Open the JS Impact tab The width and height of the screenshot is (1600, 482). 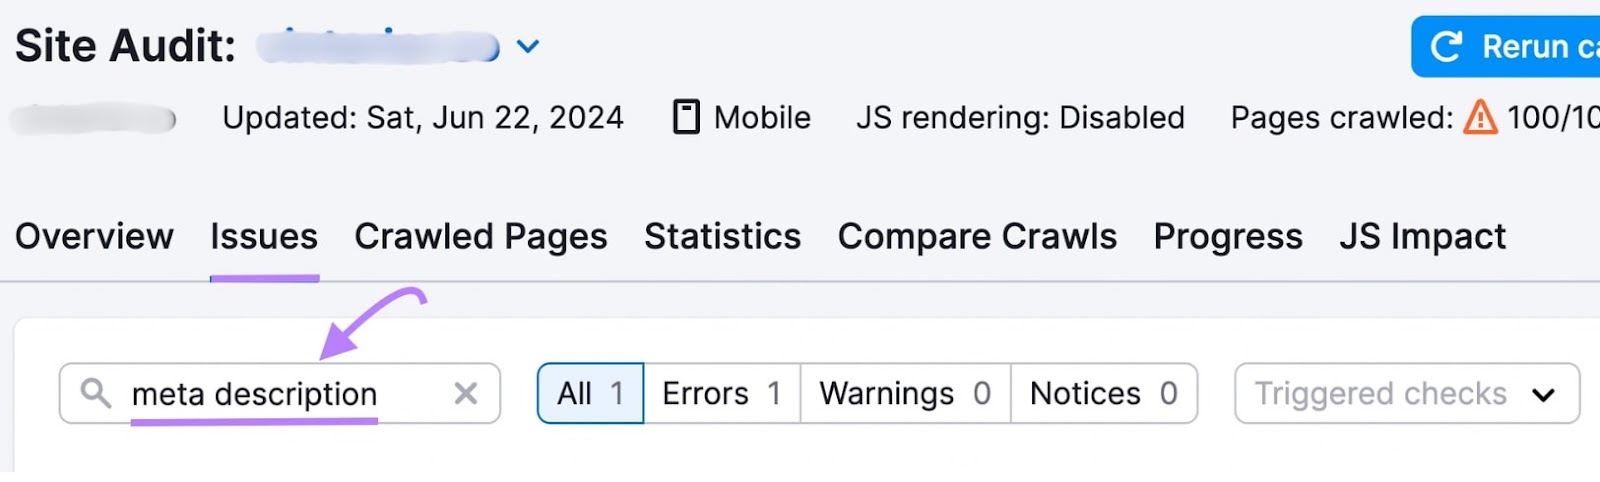tap(1422, 237)
